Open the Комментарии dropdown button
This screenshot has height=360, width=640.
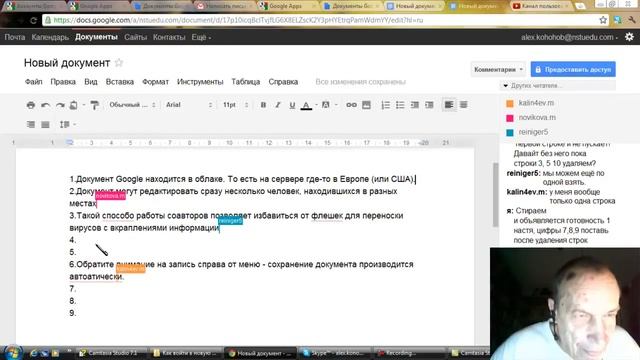click(x=498, y=69)
